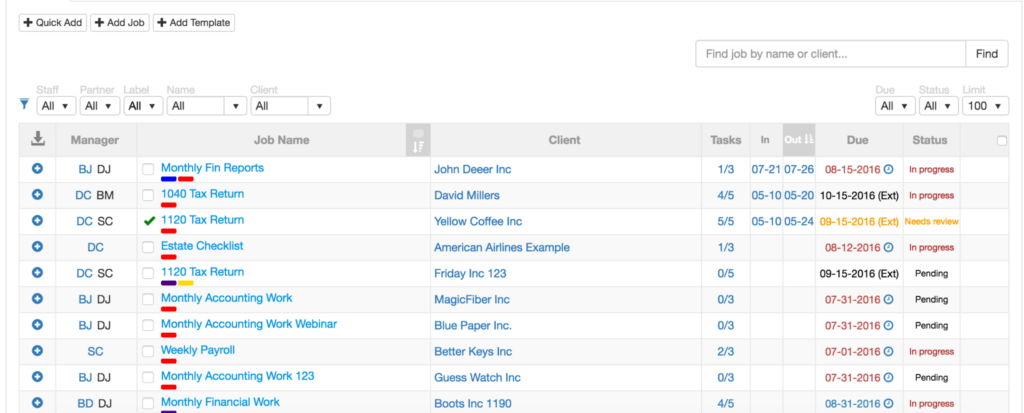Click the 09-15-2016 (Ext) due date in orange
Viewport: 1024px width, 413px height.
click(x=859, y=222)
